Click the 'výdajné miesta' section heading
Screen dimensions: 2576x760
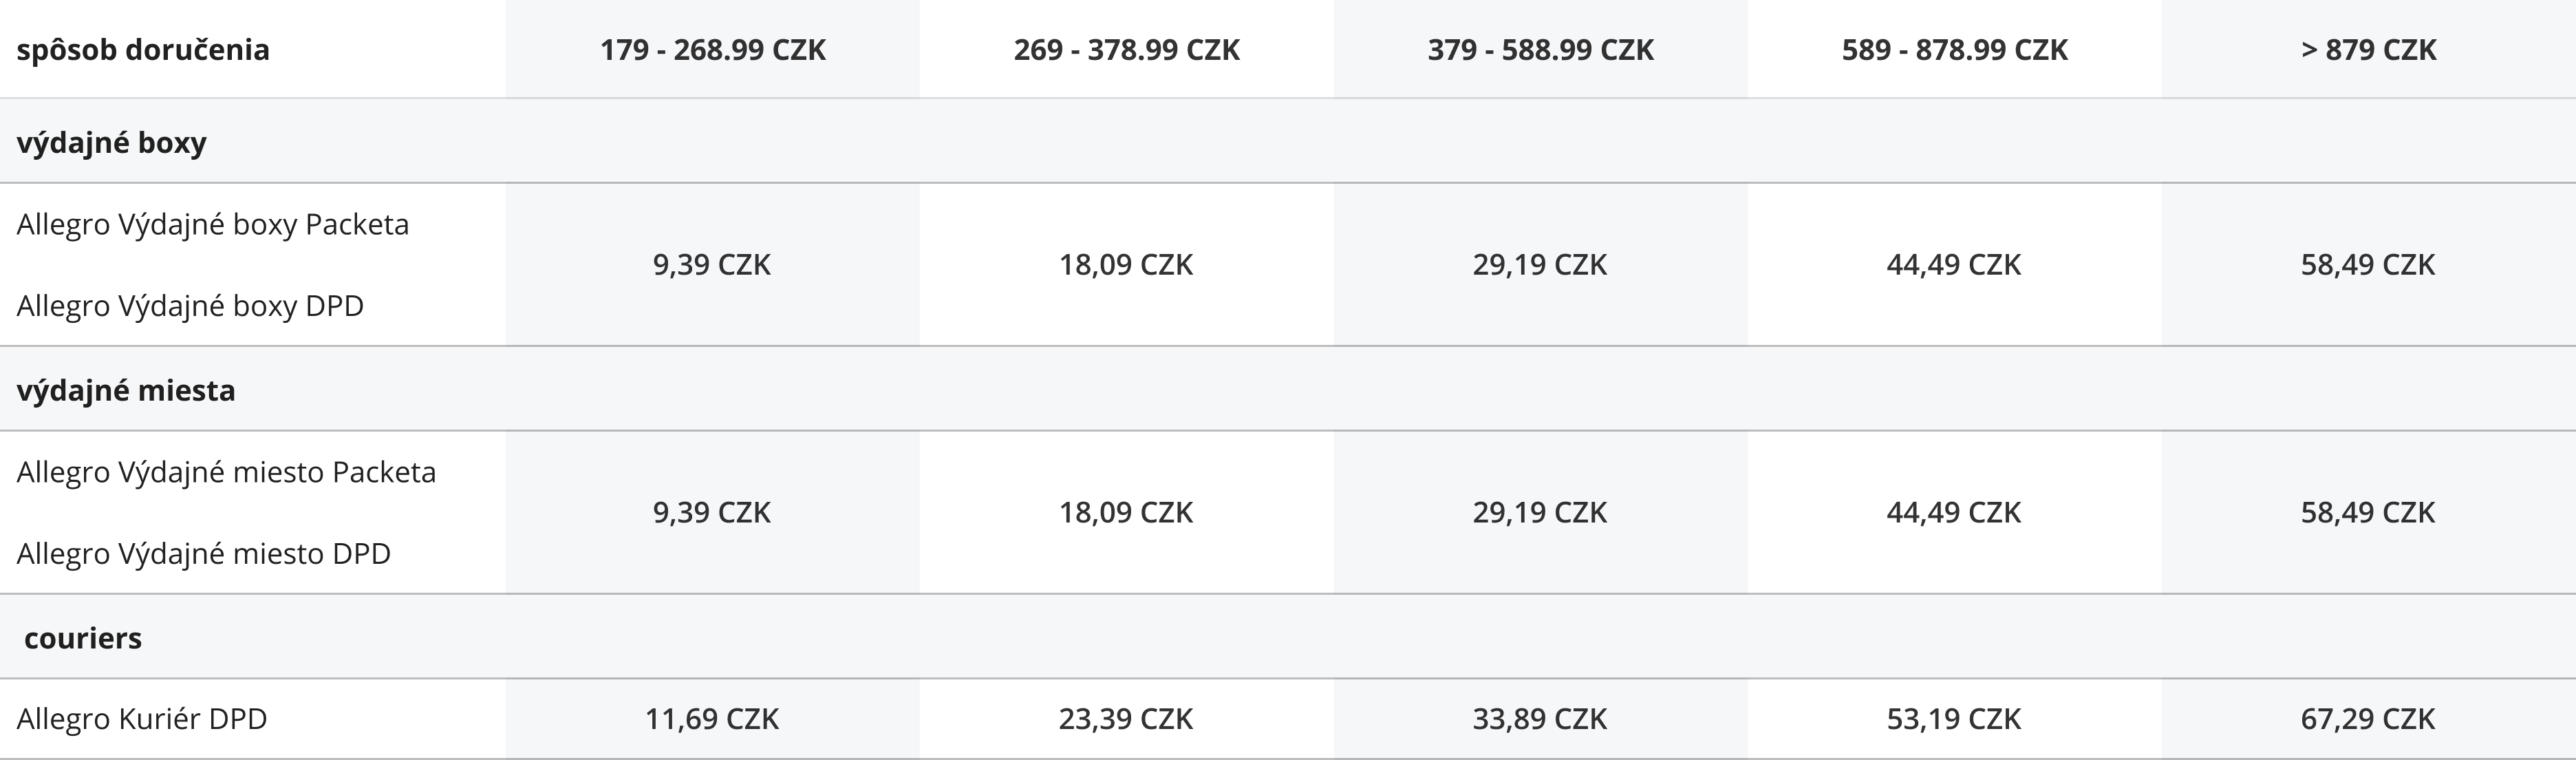126,389
